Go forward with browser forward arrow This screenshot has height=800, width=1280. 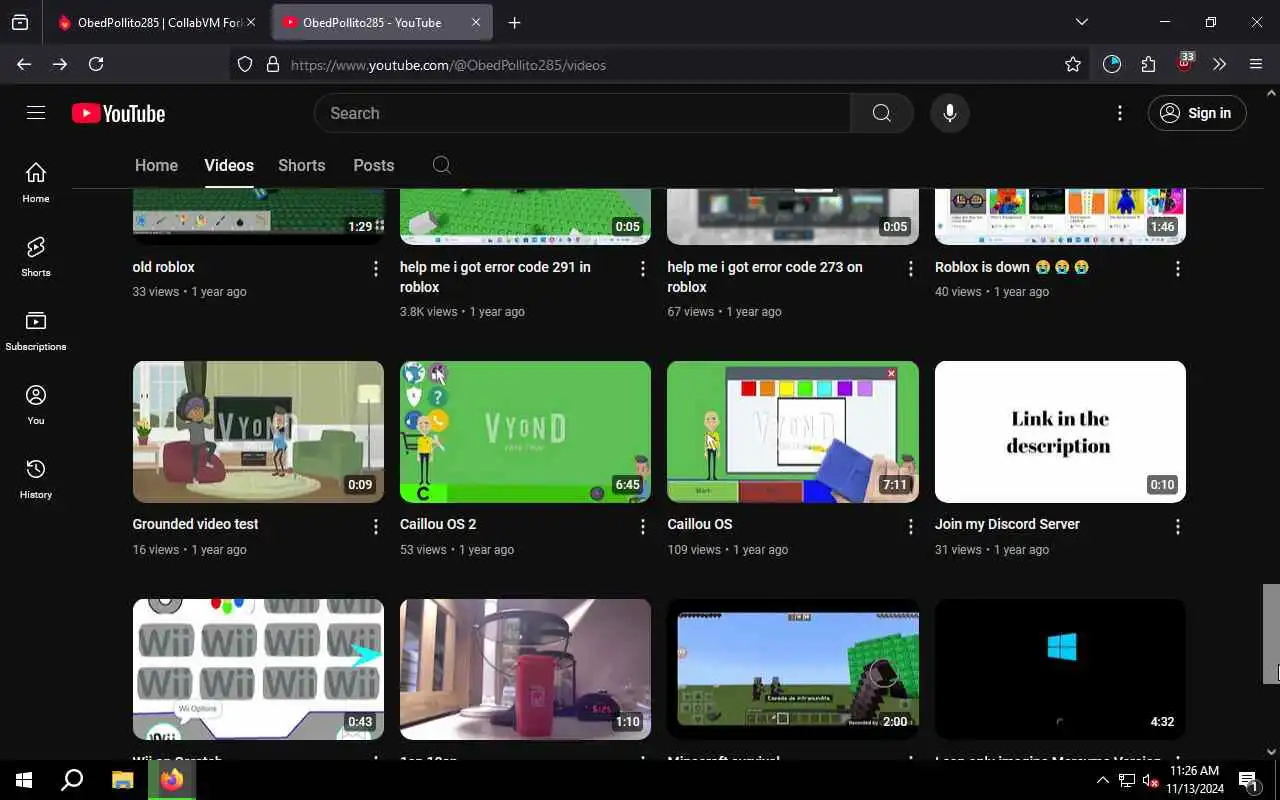click(x=60, y=64)
